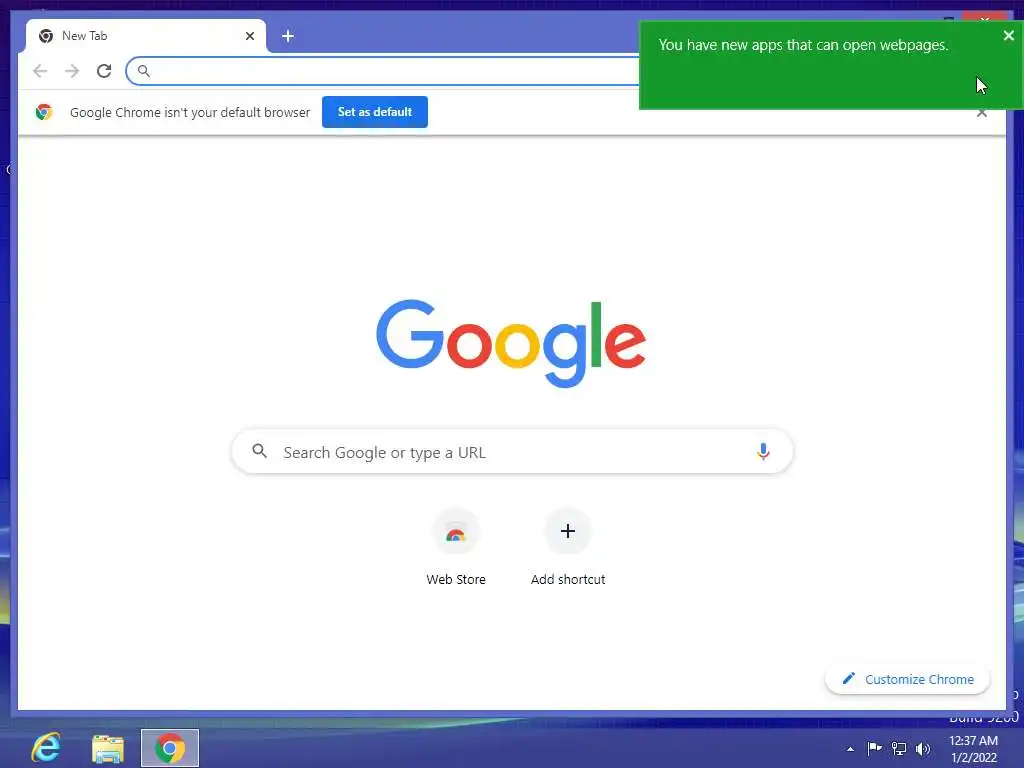The image size is (1024, 768).
Task: Open the volume speaker icon
Action: (923, 748)
